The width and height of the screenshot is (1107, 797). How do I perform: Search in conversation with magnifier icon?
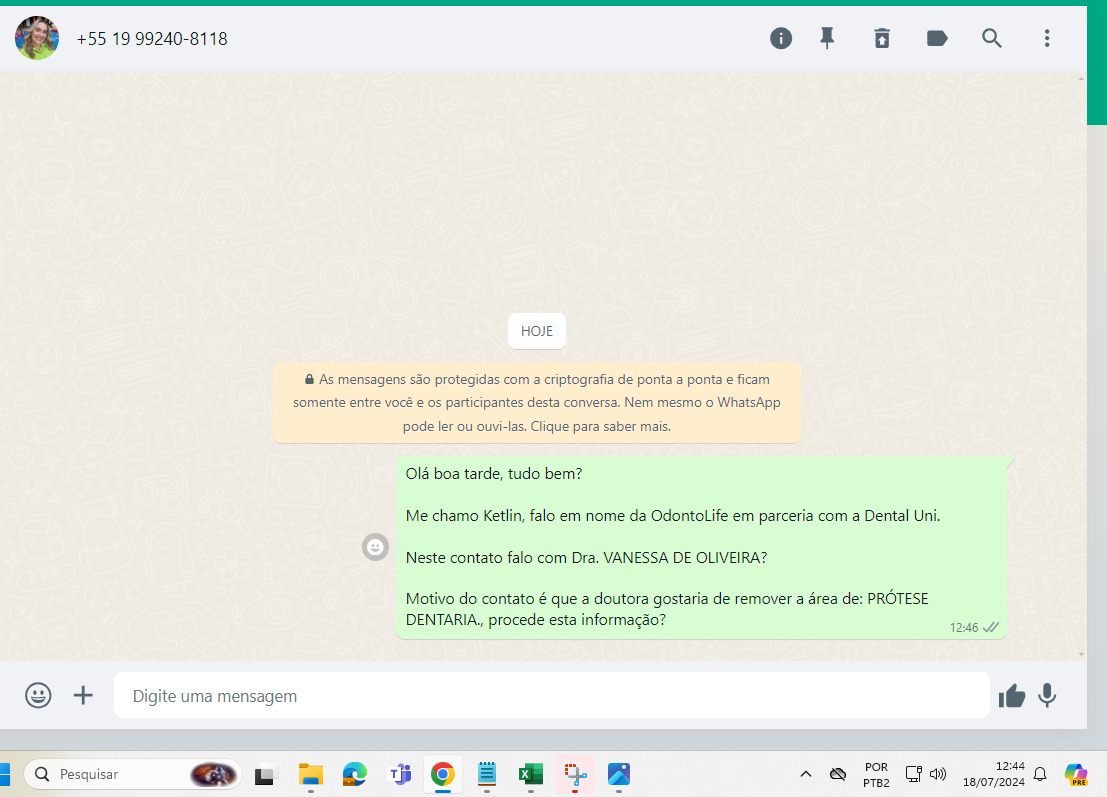[991, 38]
